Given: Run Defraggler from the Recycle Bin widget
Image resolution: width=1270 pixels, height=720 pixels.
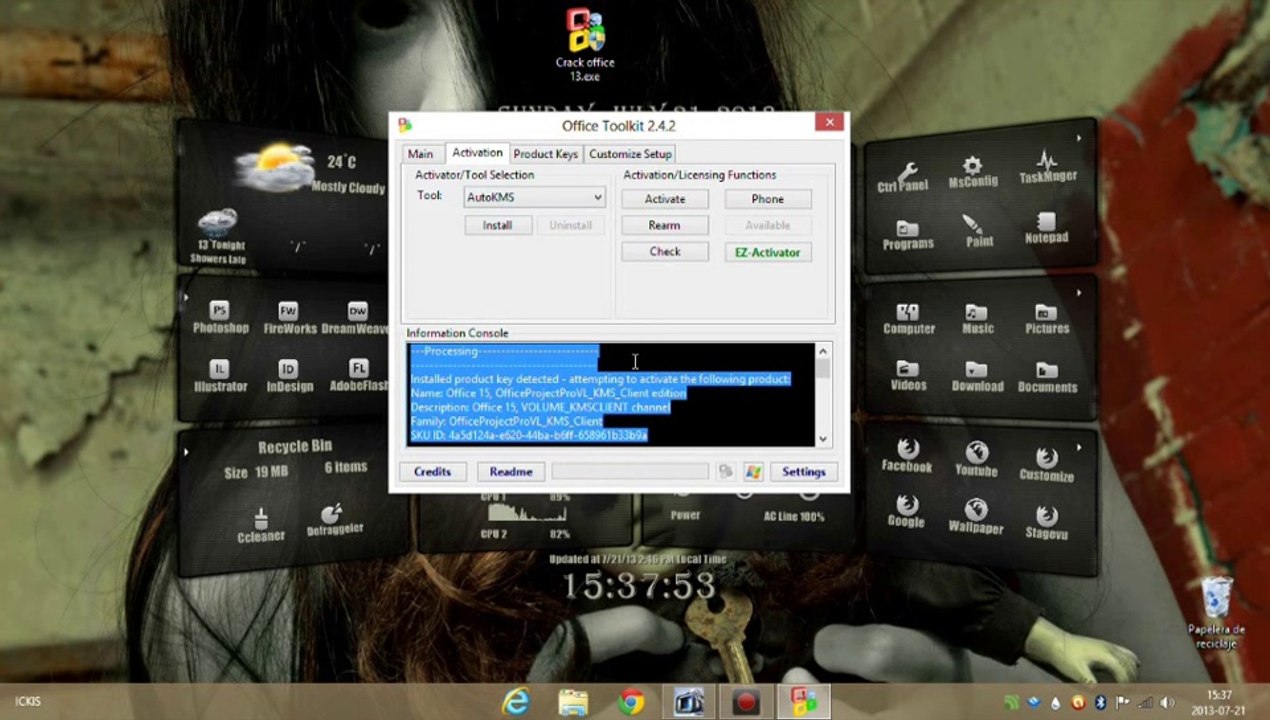Looking at the screenshot, I should pos(334,521).
